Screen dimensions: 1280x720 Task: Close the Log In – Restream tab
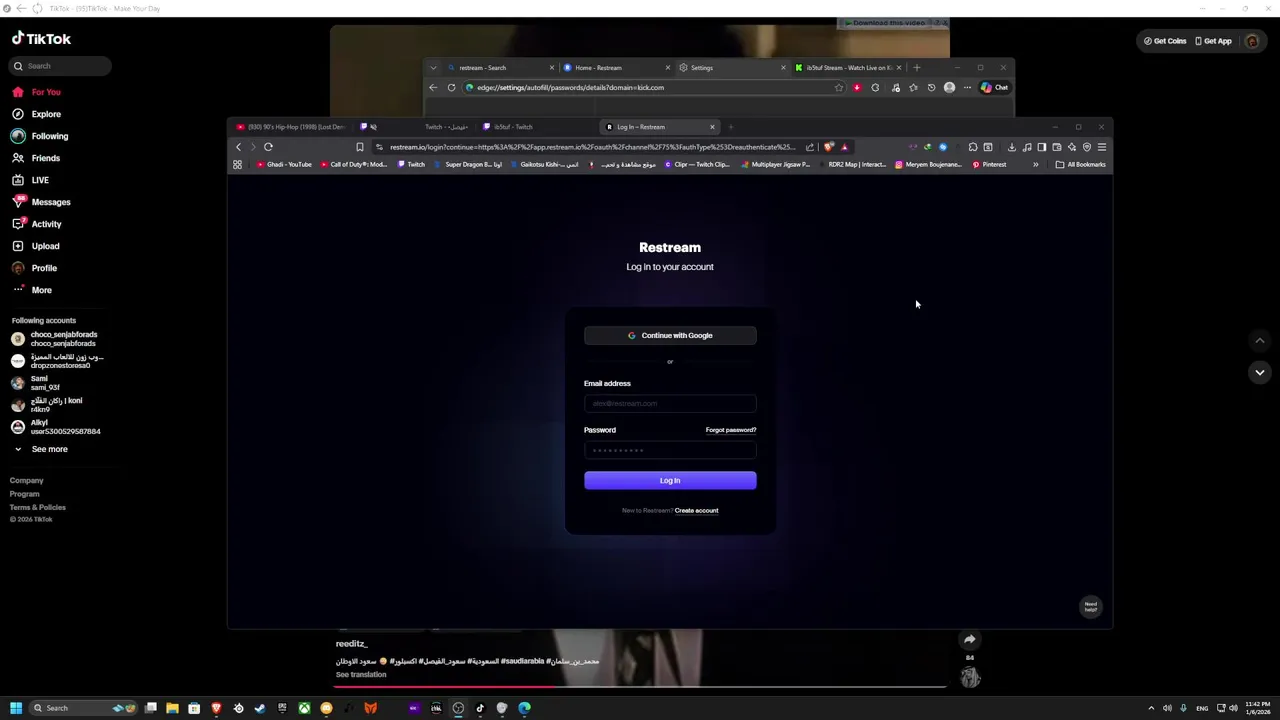[712, 127]
